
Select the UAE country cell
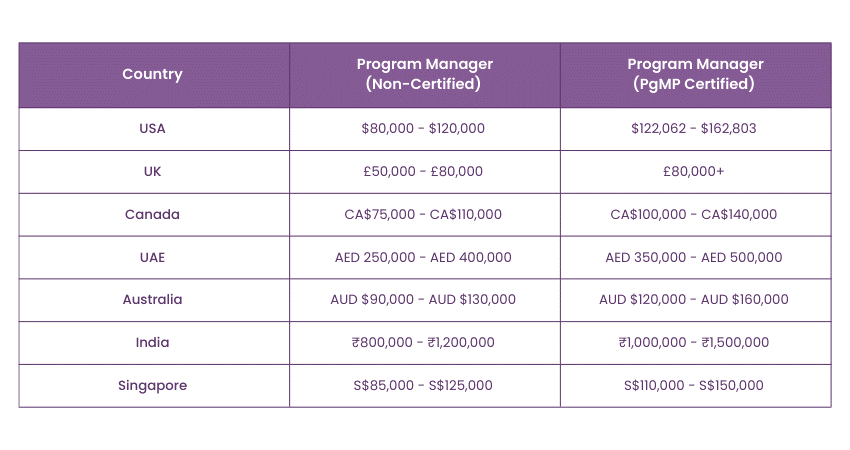[153, 257]
